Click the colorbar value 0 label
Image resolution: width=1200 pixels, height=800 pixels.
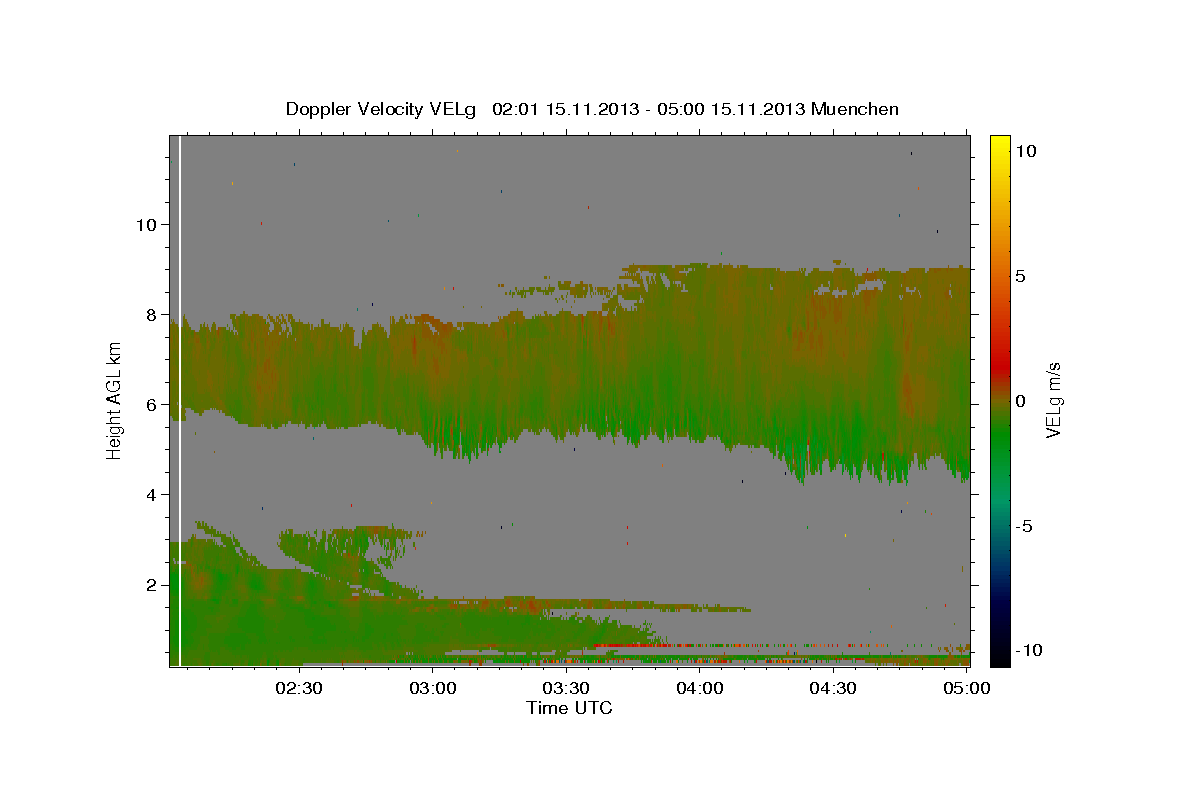pyautogui.click(x=1020, y=401)
